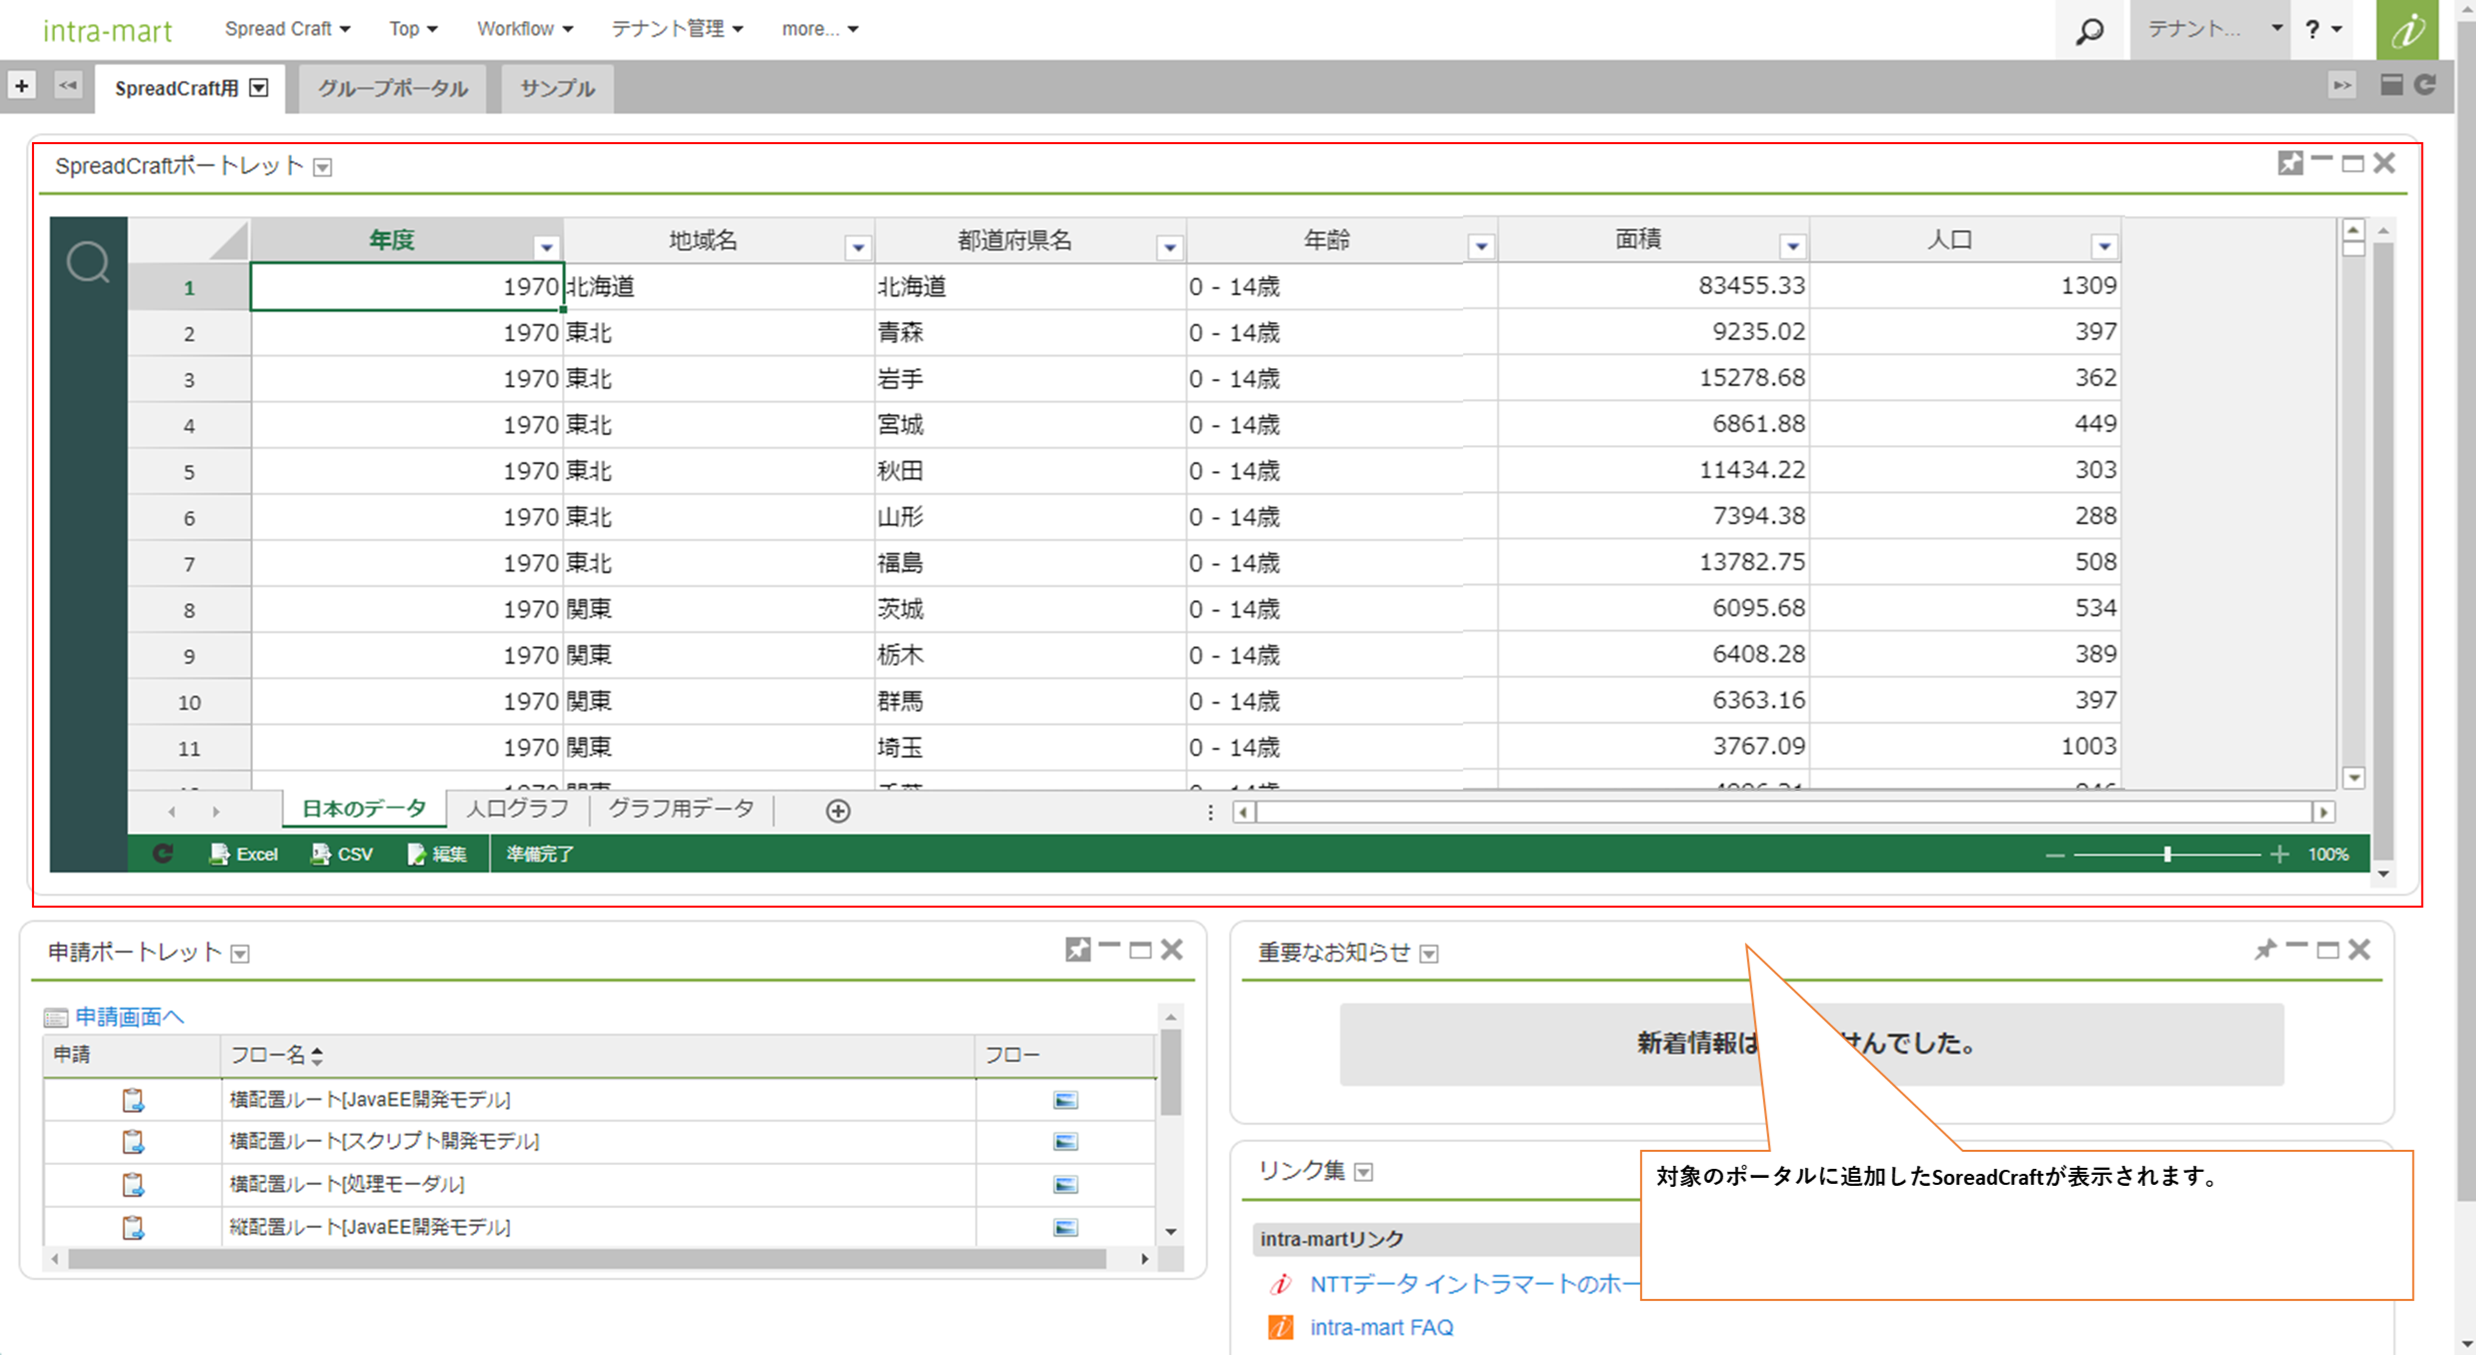The image size is (2476, 1355).
Task: Pin the 重要なお知らせ portlet
Action: click(2265, 949)
